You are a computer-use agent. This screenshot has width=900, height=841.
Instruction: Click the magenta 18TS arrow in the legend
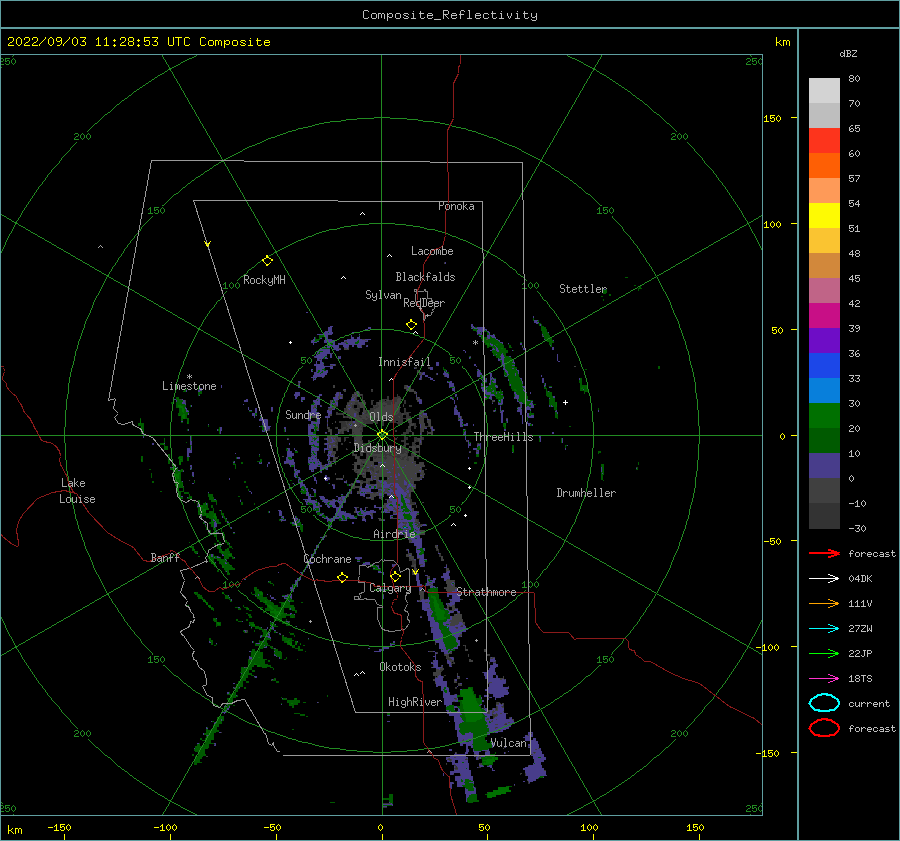[824, 679]
